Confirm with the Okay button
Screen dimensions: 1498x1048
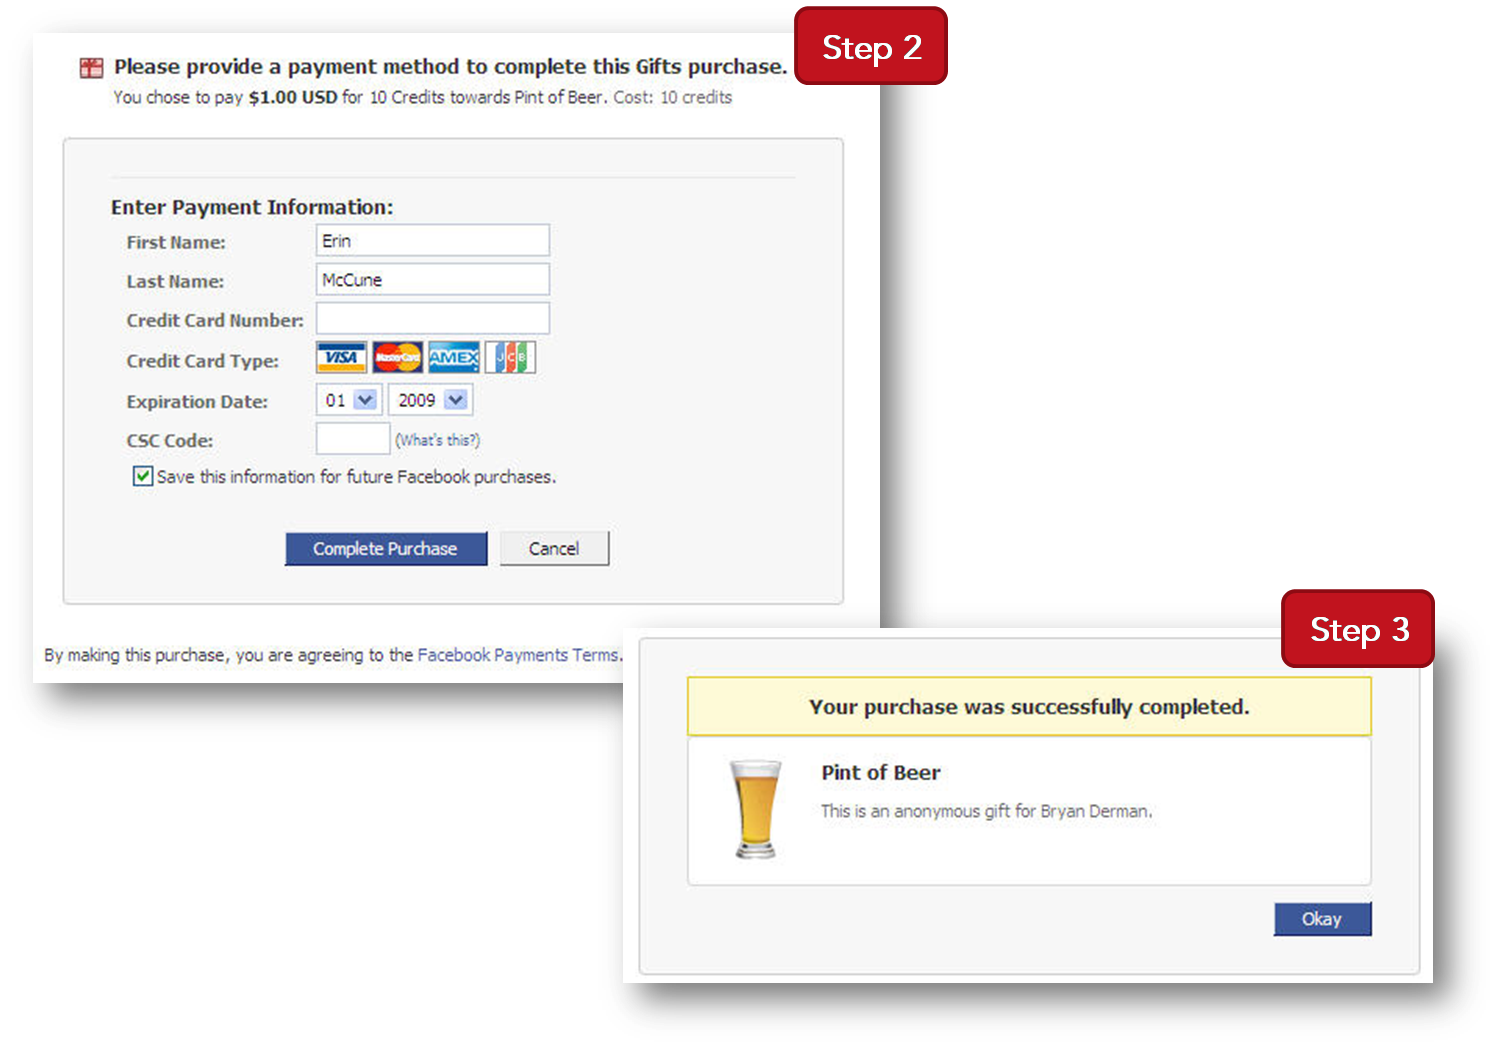pyautogui.click(x=1322, y=919)
